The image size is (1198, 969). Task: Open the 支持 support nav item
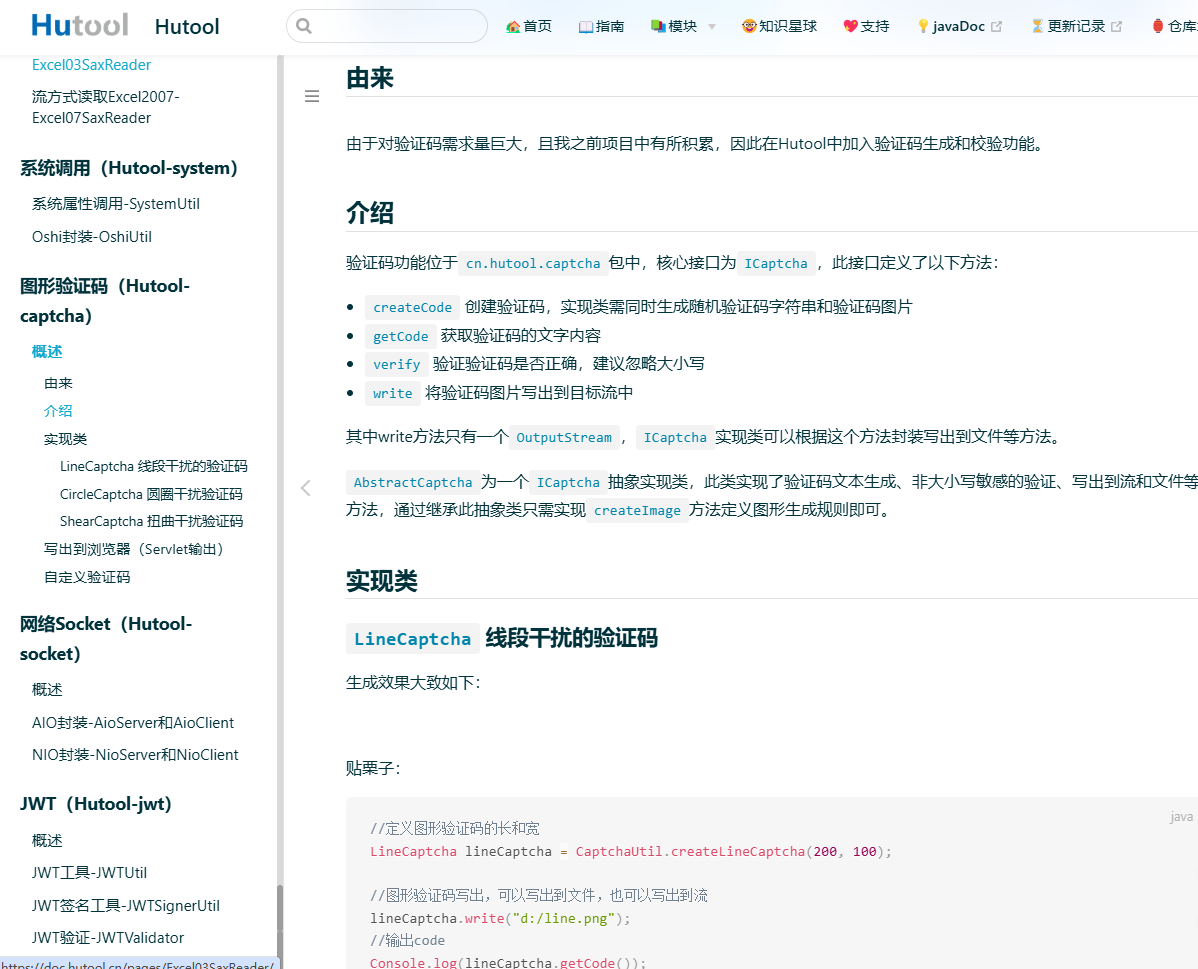[866, 26]
